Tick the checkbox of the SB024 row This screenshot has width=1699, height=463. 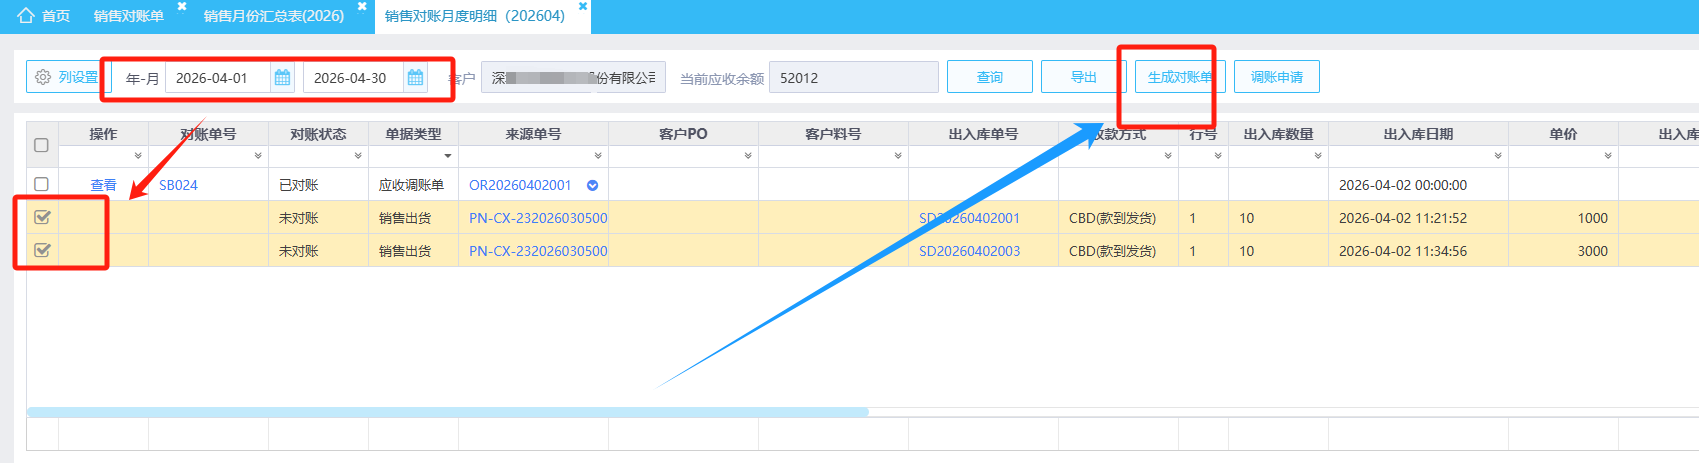click(41, 184)
